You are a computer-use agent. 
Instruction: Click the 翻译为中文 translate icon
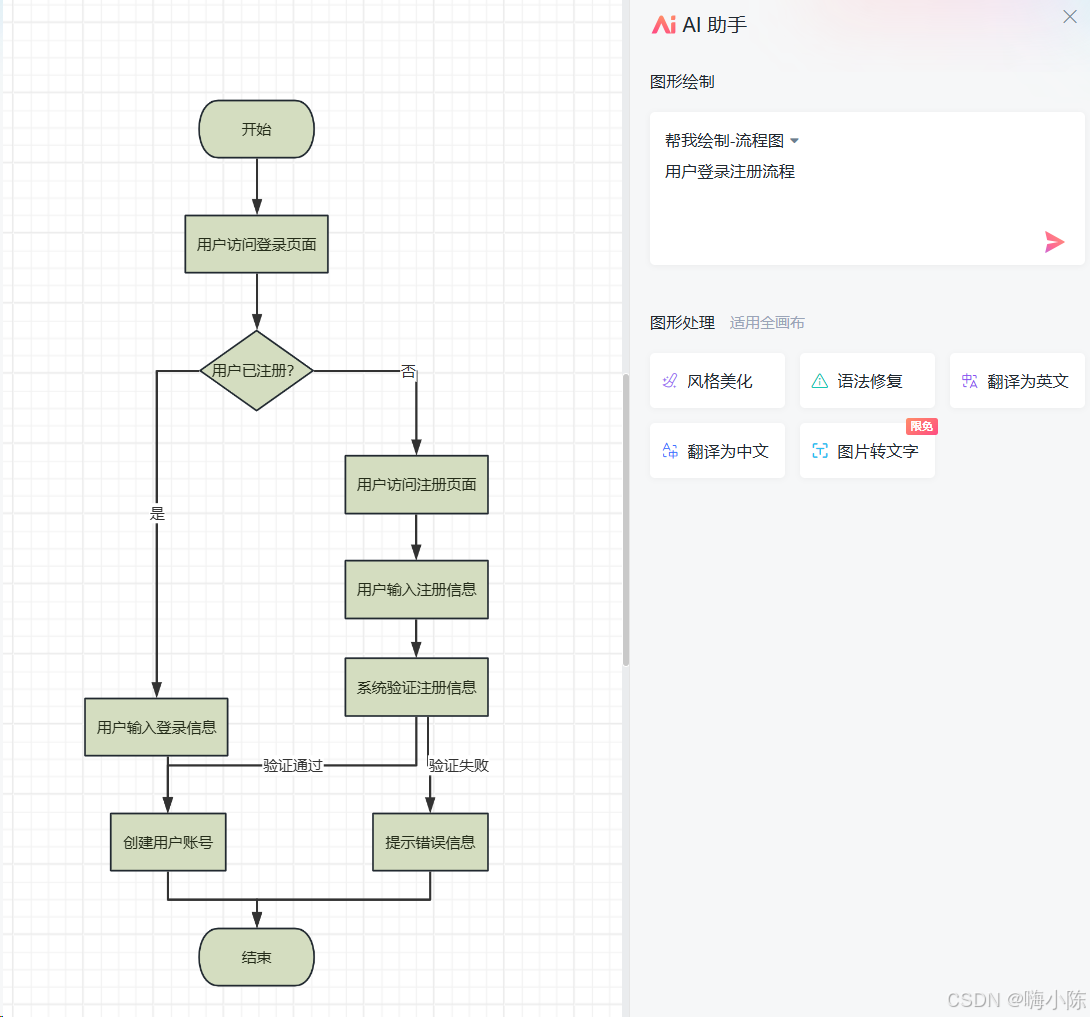click(x=669, y=450)
